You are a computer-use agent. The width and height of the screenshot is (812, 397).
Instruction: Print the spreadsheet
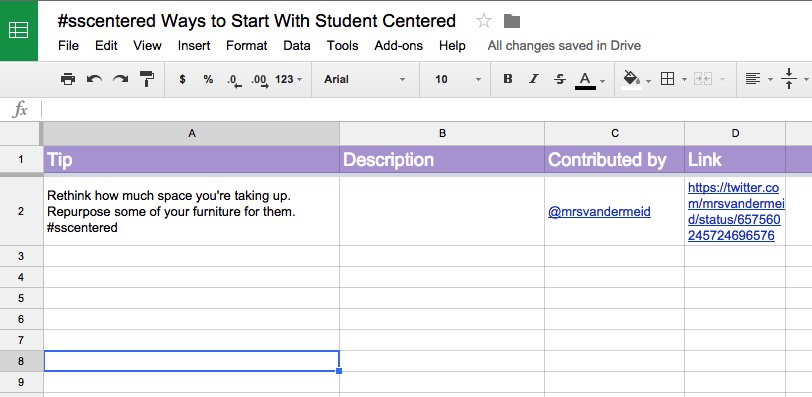point(68,79)
